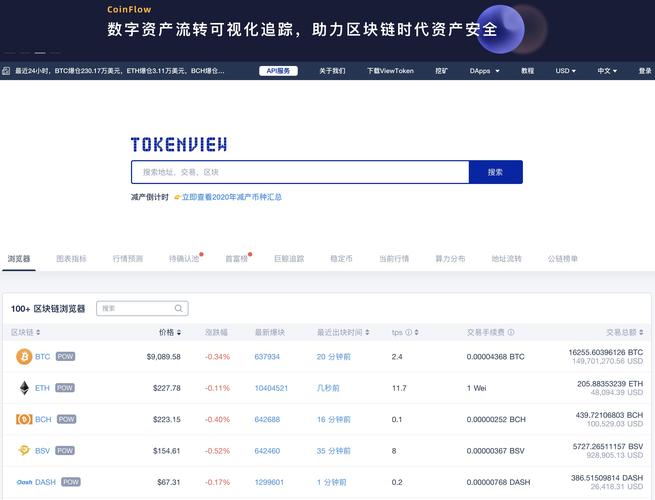The width and height of the screenshot is (655, 500).
Task: Click the main address search input field
Action: coord(300,172)
